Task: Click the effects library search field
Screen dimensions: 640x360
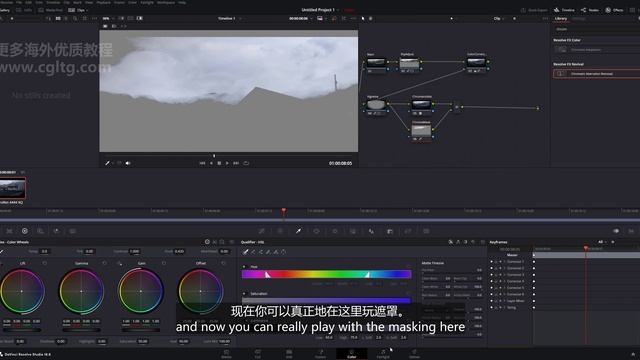Action: [596, 29]
